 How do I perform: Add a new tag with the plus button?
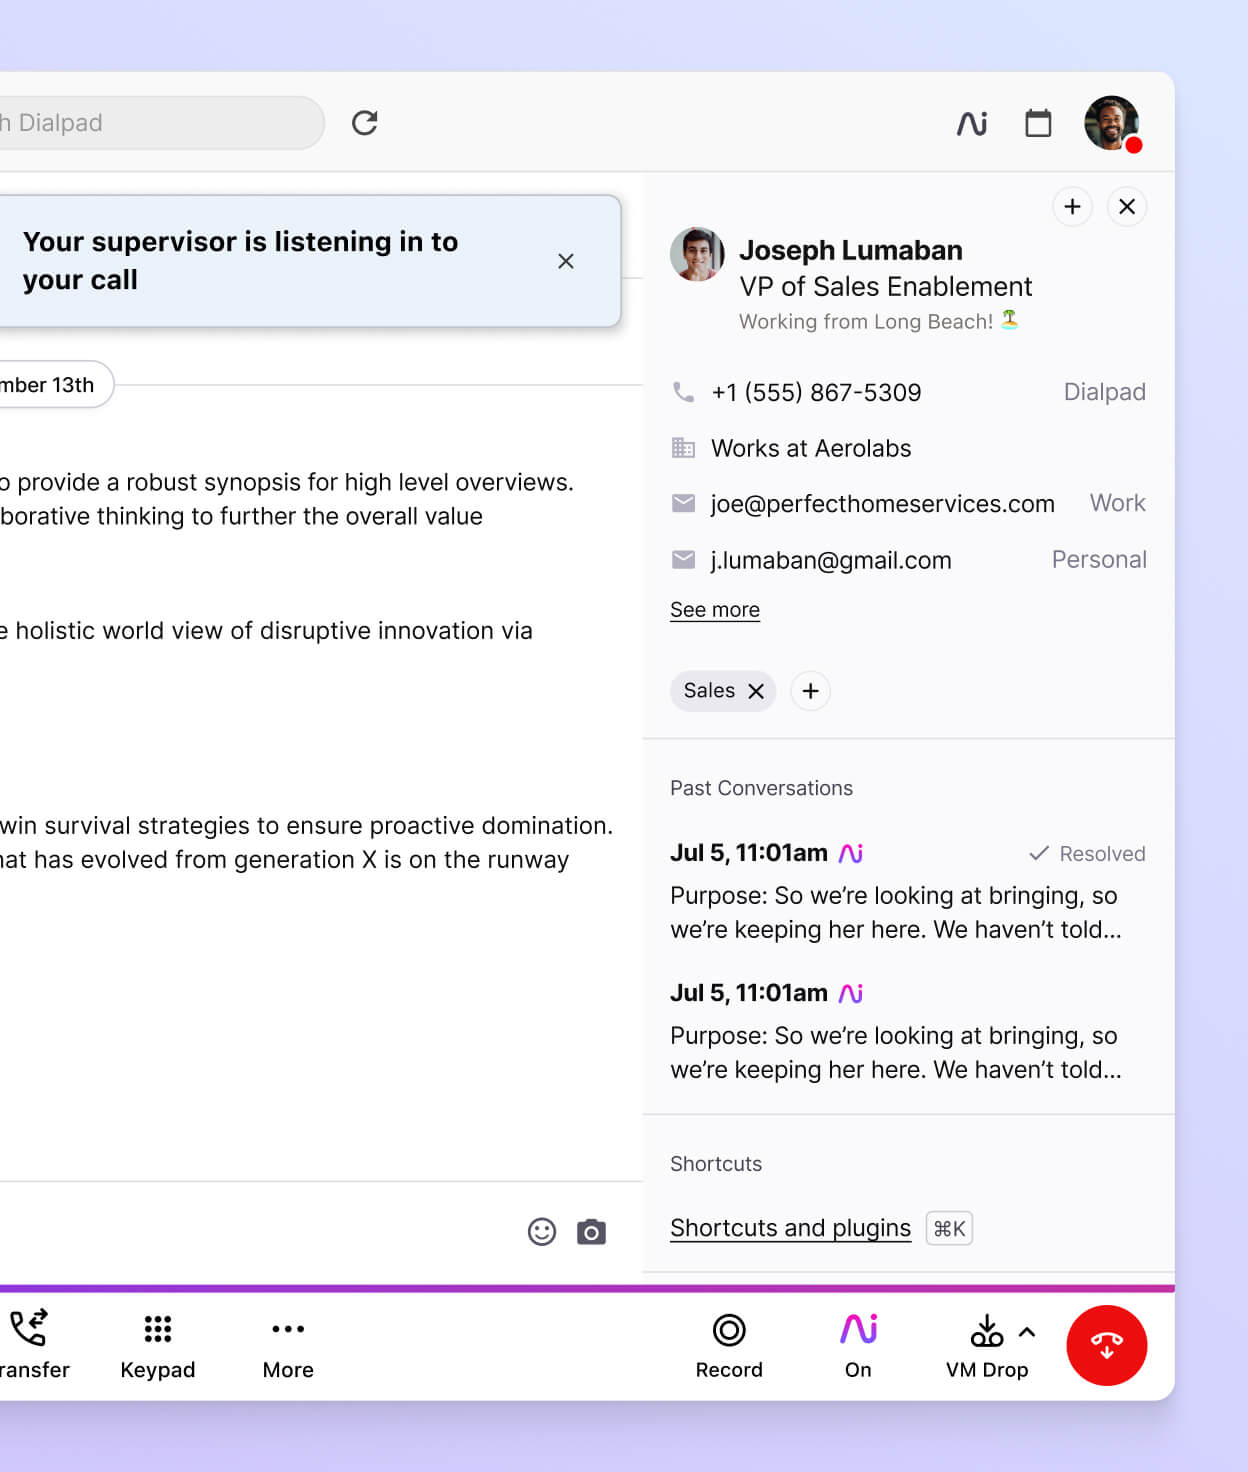[x=810, y=691]
